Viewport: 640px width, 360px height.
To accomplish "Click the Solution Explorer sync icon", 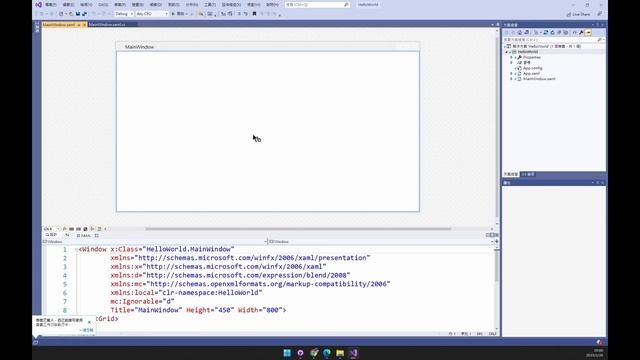I will tap(546, 33).
